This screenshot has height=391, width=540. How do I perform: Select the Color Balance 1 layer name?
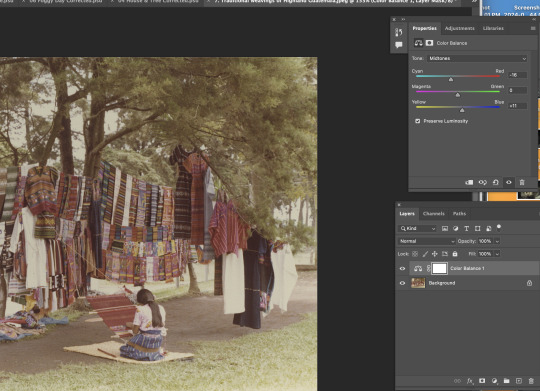pyautogui.click(x=467, y=268)
